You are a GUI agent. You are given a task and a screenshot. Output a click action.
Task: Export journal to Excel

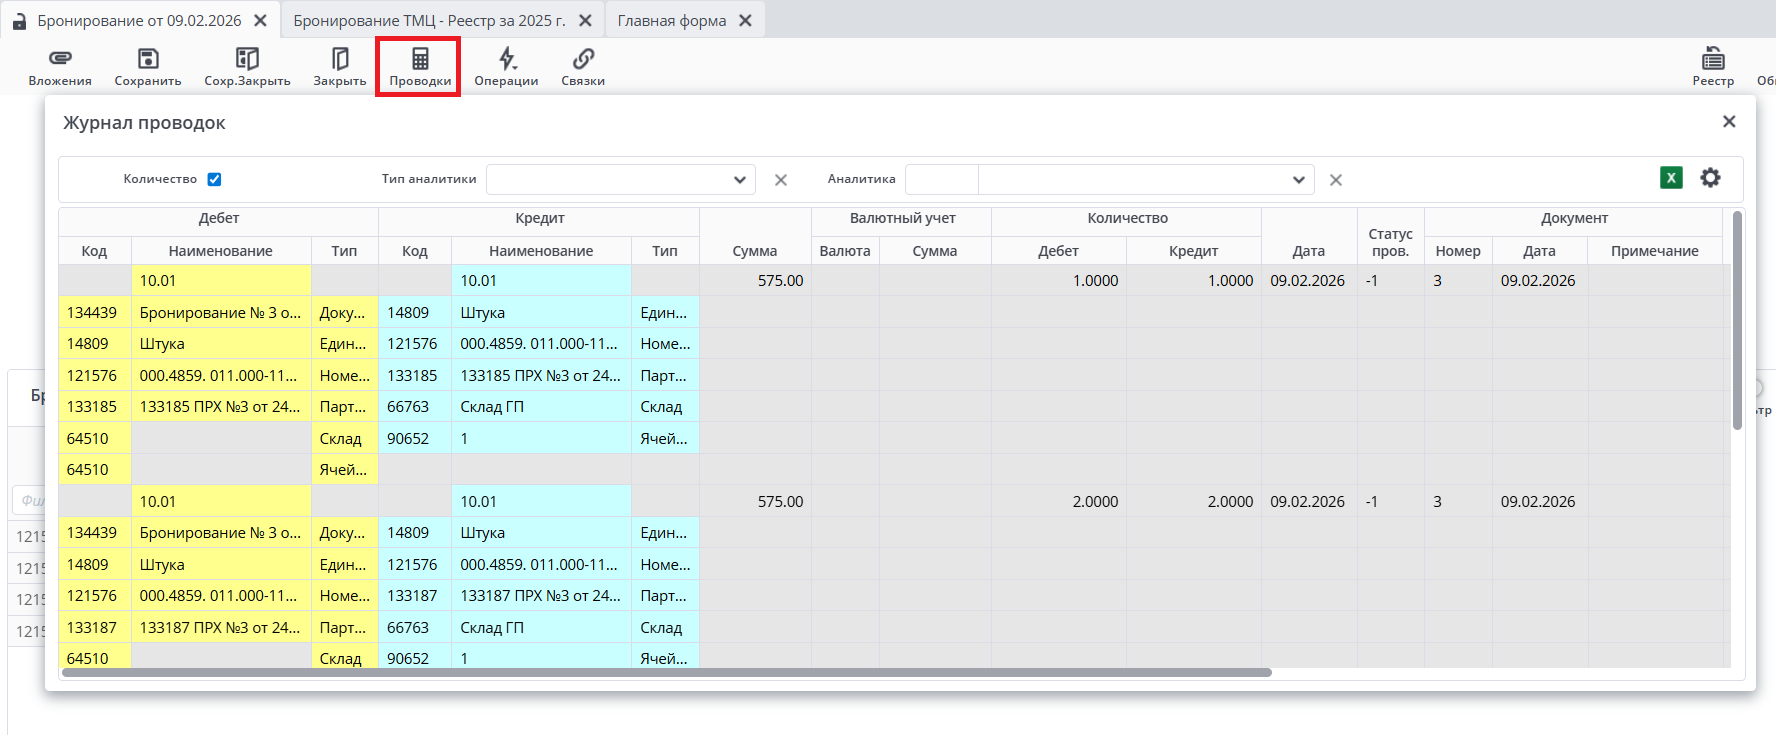(1671, 178)
